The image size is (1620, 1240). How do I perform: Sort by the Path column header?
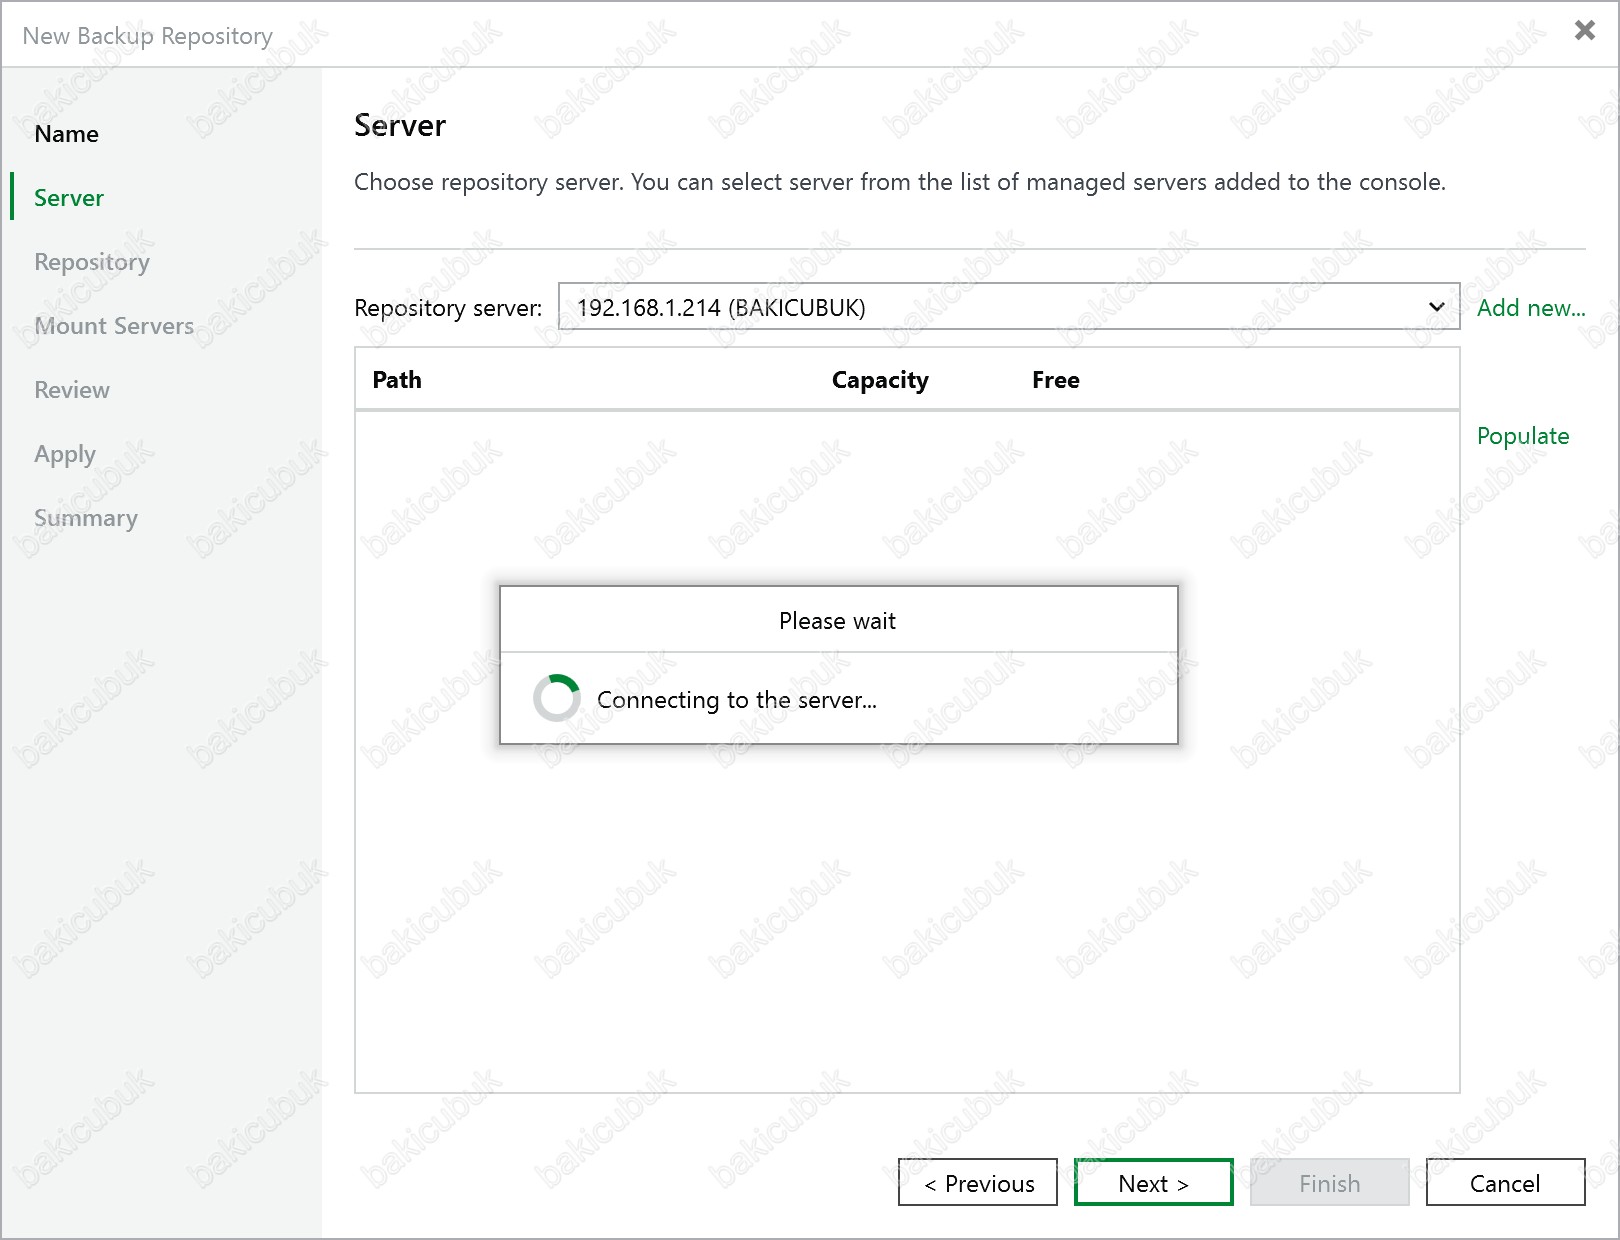tap(397, 380)
